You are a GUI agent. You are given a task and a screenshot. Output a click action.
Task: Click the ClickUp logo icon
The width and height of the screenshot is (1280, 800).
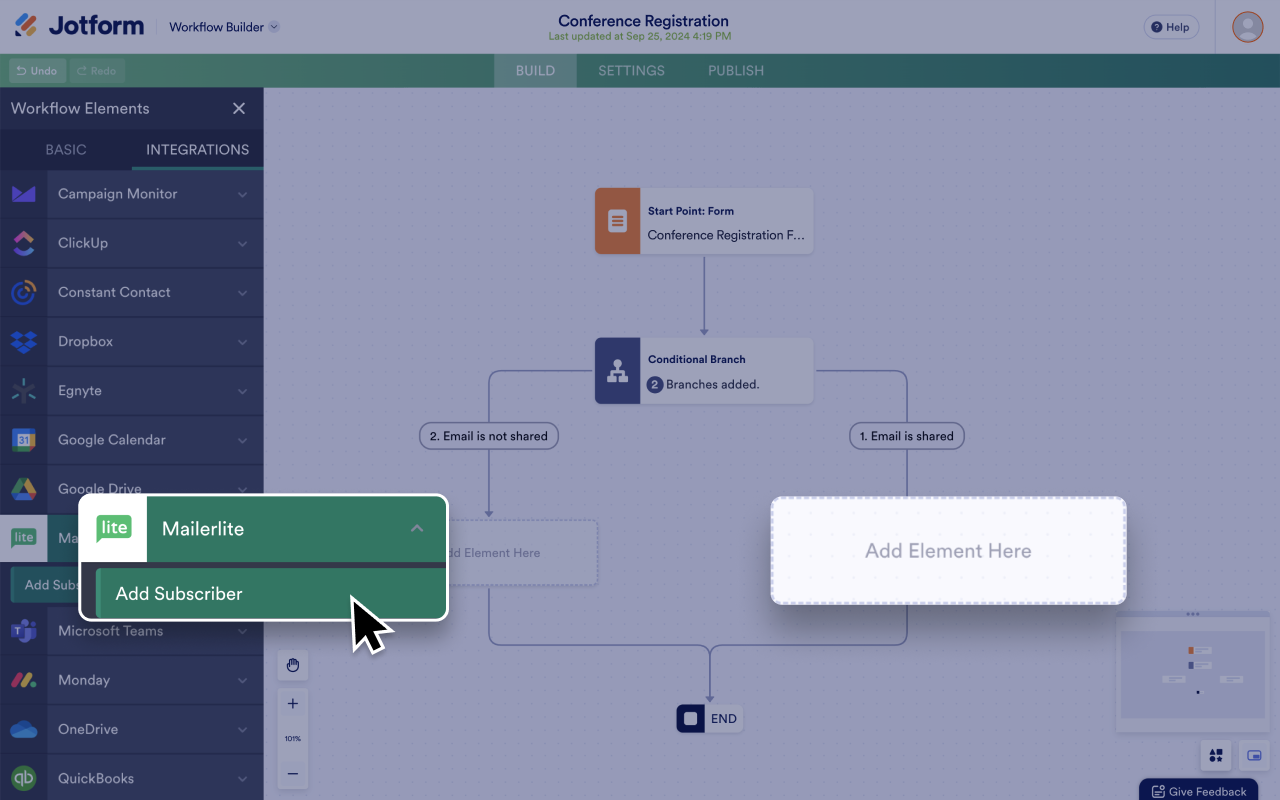(x=24, y=243)
